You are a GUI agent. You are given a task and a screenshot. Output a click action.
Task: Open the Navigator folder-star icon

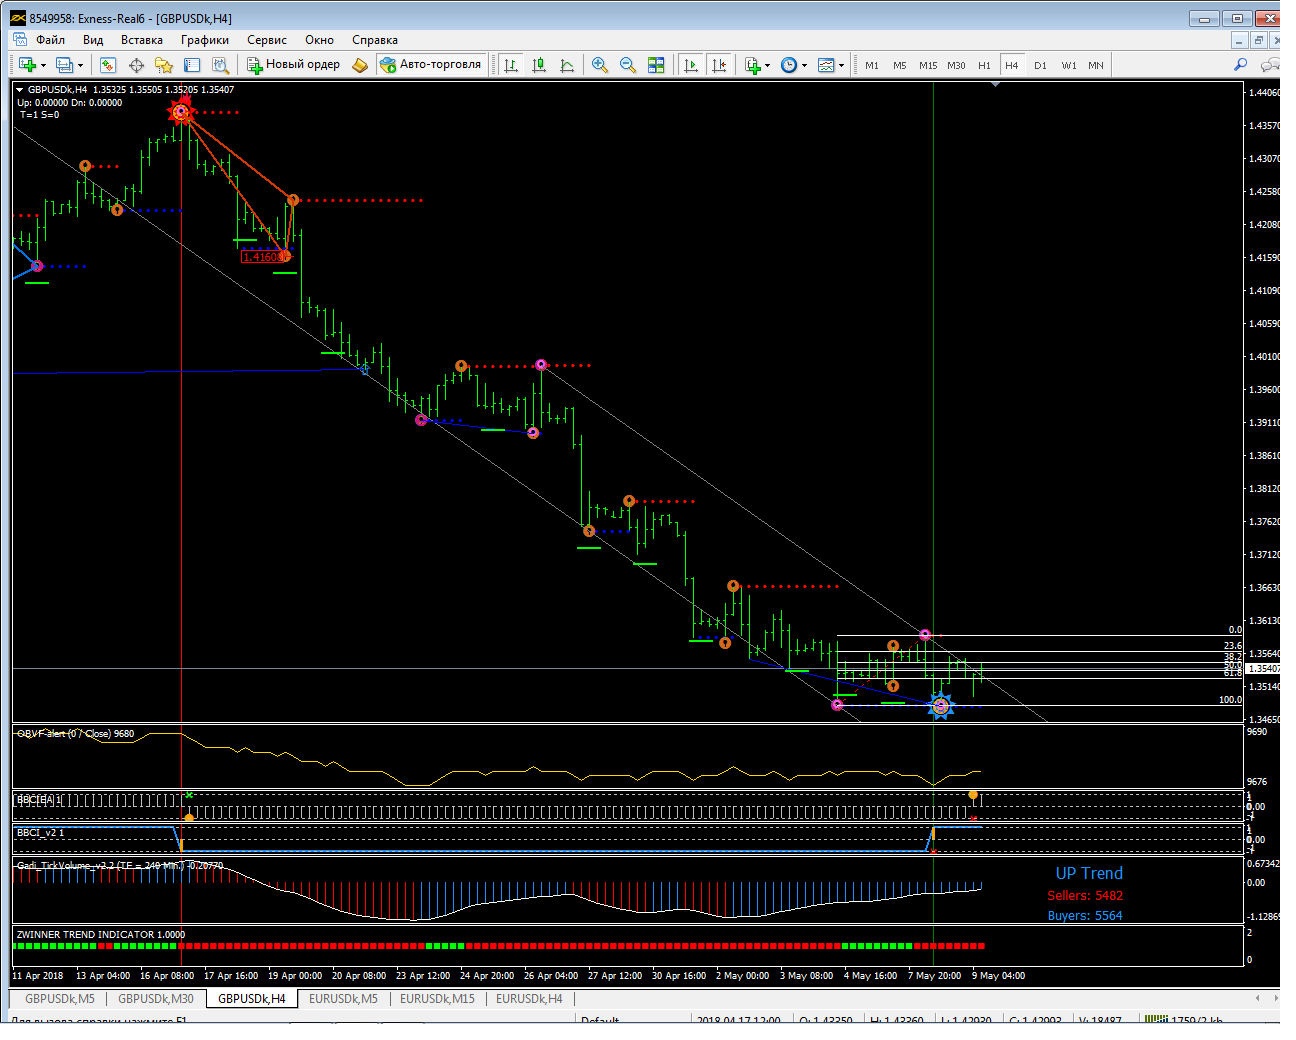pyautogui.click(x=164, y=65)
